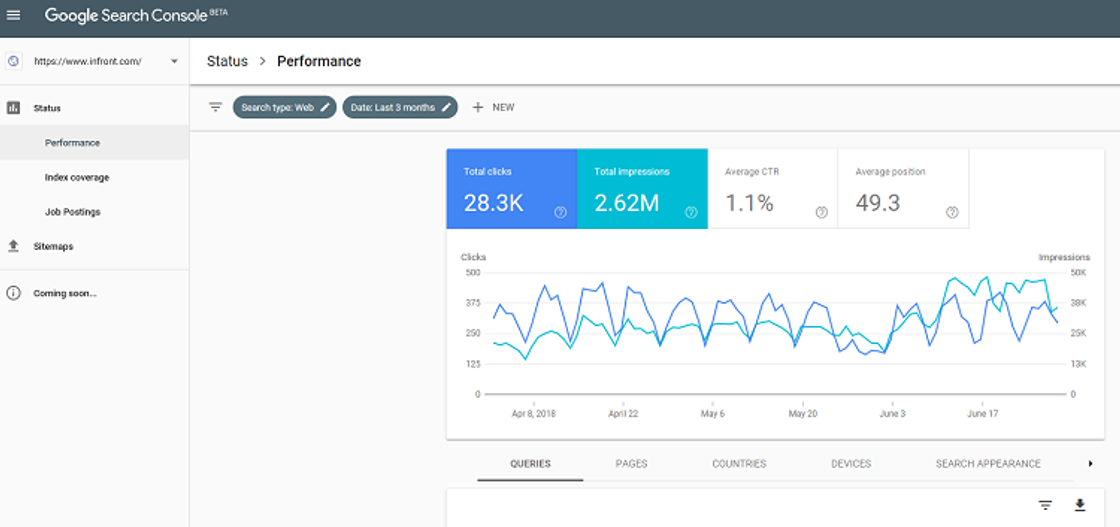
Task: Edit the Search type: Web filter
Action: click(284, 107)
